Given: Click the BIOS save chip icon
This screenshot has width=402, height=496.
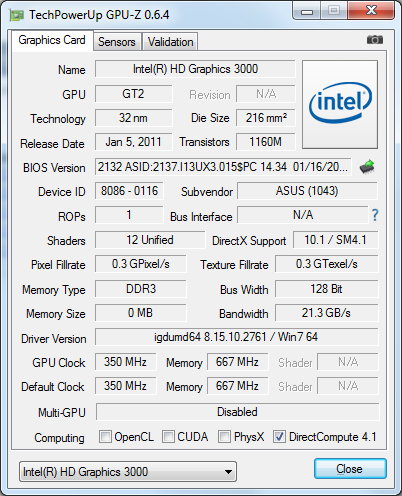Looking at the screenshot, I should (x=367, y=167).
